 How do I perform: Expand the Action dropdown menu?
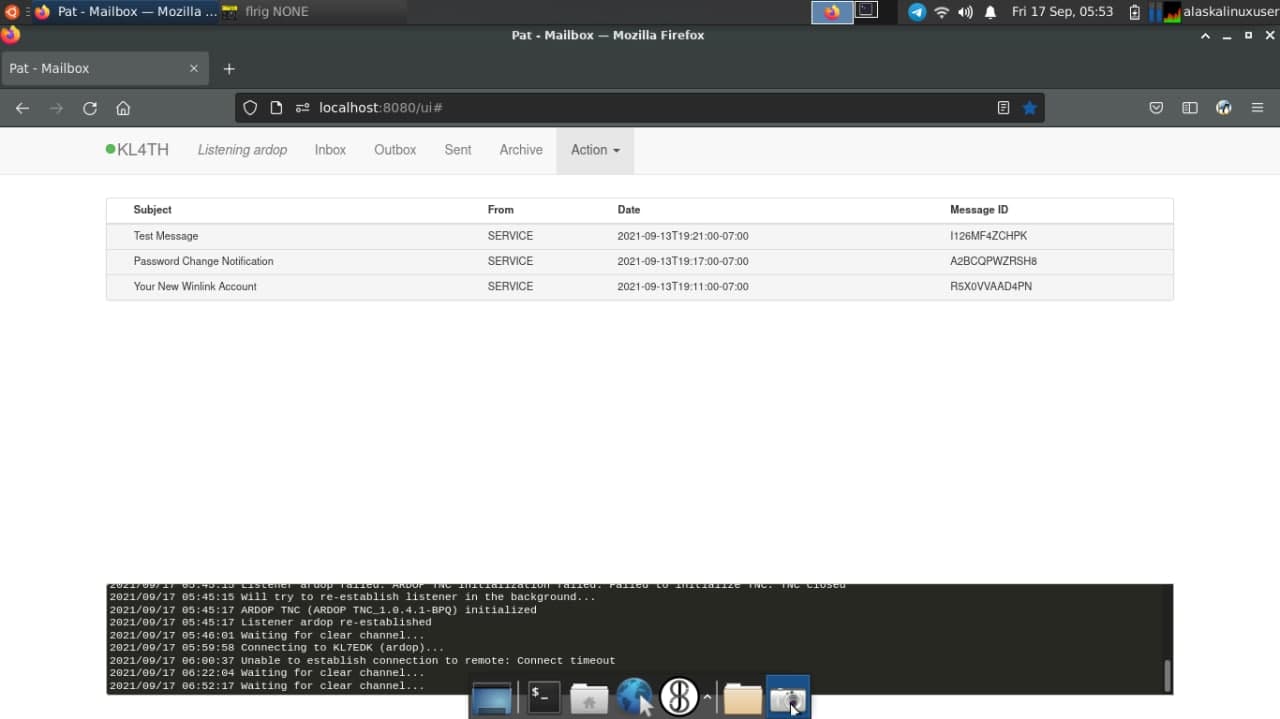pos(595,150)
